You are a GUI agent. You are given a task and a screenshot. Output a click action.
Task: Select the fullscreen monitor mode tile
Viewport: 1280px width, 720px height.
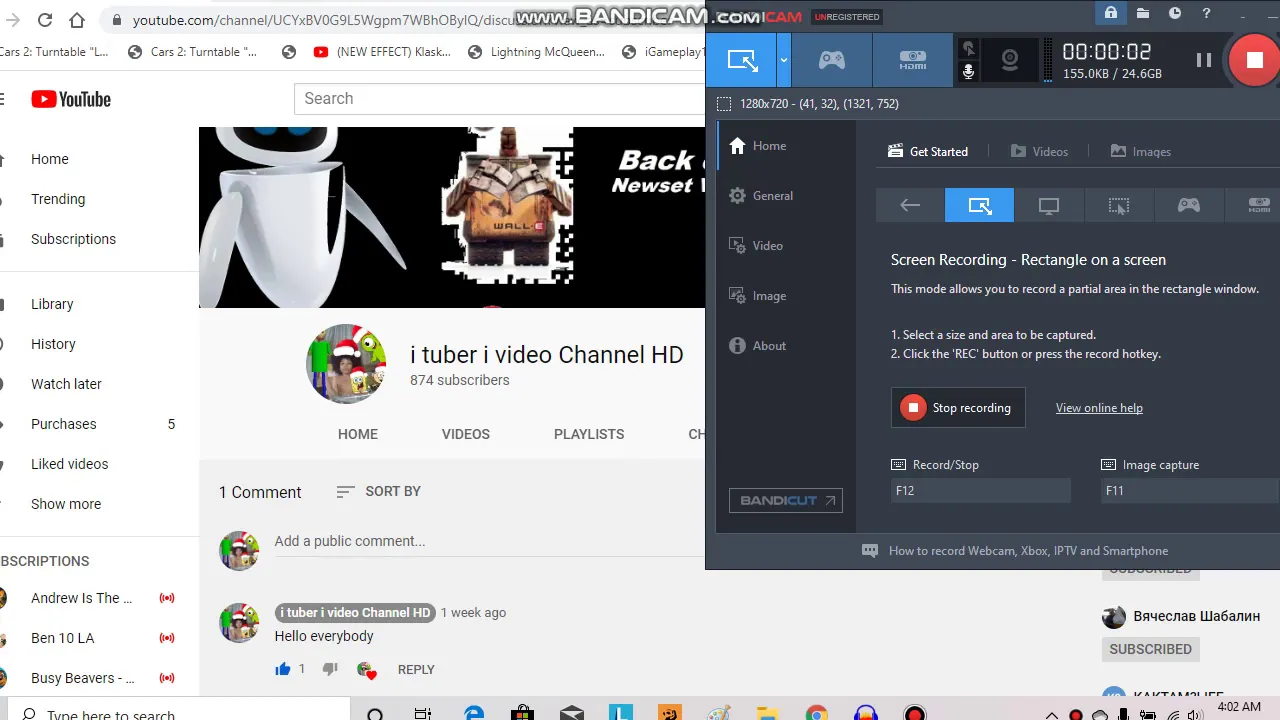[1049, 205]
